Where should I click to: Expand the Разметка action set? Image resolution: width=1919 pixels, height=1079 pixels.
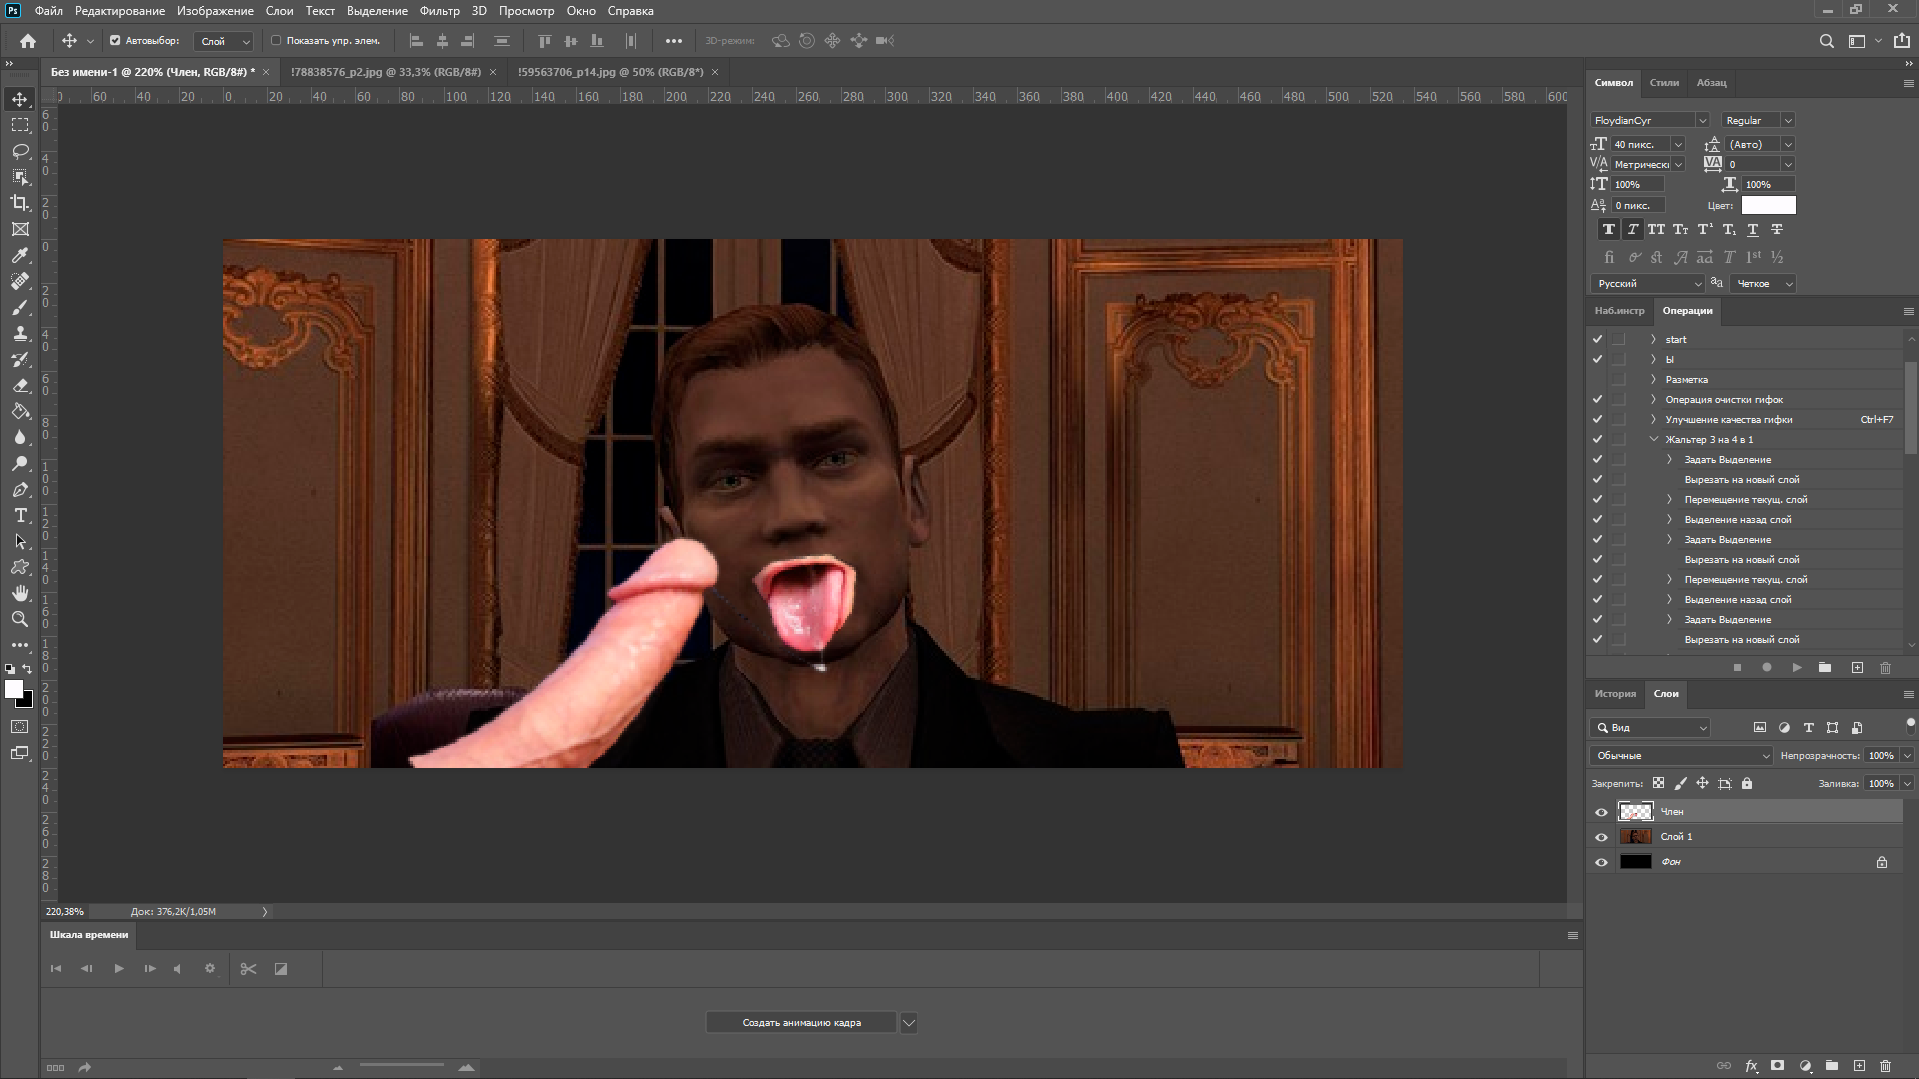(1653, 380)
